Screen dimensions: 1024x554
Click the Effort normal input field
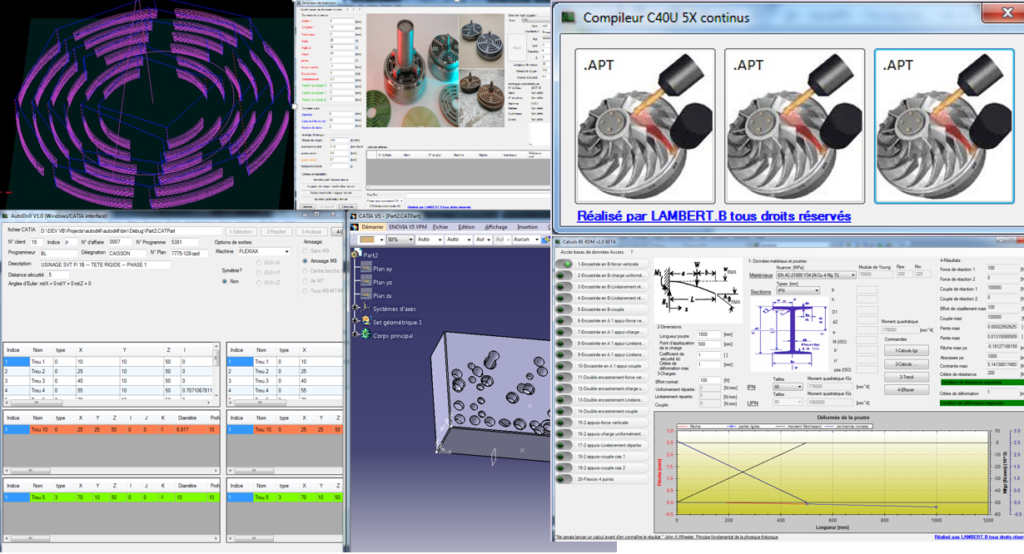pyautogui.click(x=709, y=380)
